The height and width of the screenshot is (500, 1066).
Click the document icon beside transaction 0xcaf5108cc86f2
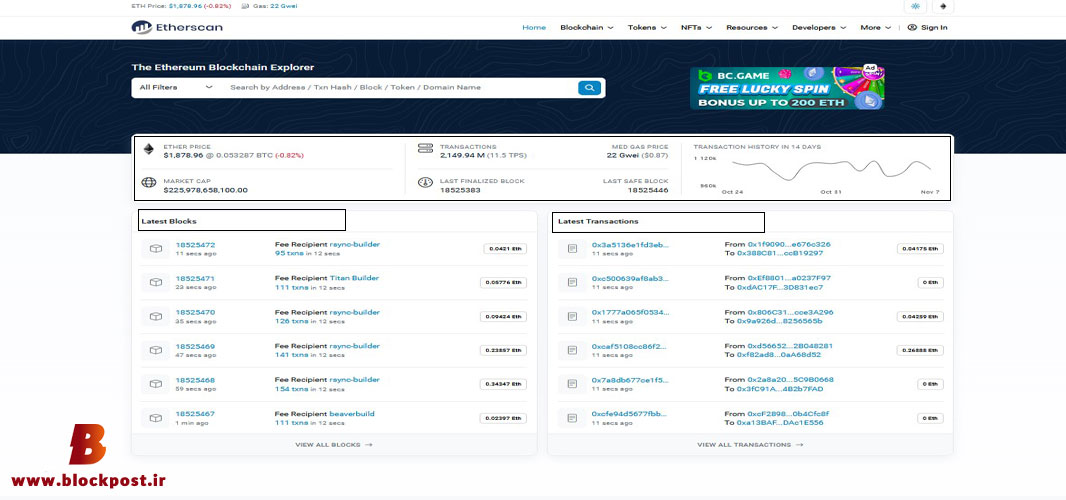572,350
